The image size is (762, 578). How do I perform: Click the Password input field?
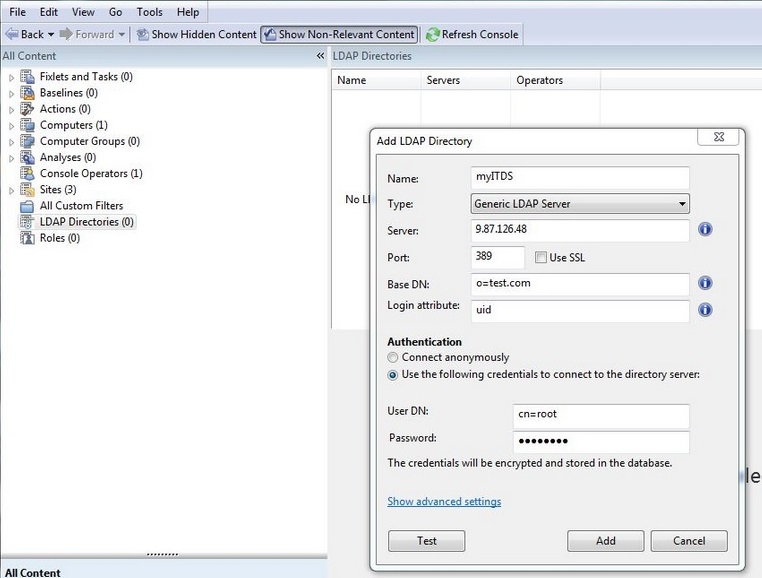click(x=601, y=442)
